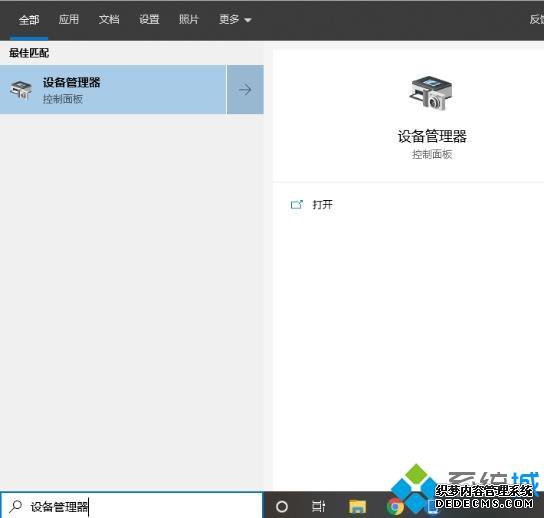Open the 照片 tab
The image size is (544, 518).
pyautogui.click(x=189, y=19)
